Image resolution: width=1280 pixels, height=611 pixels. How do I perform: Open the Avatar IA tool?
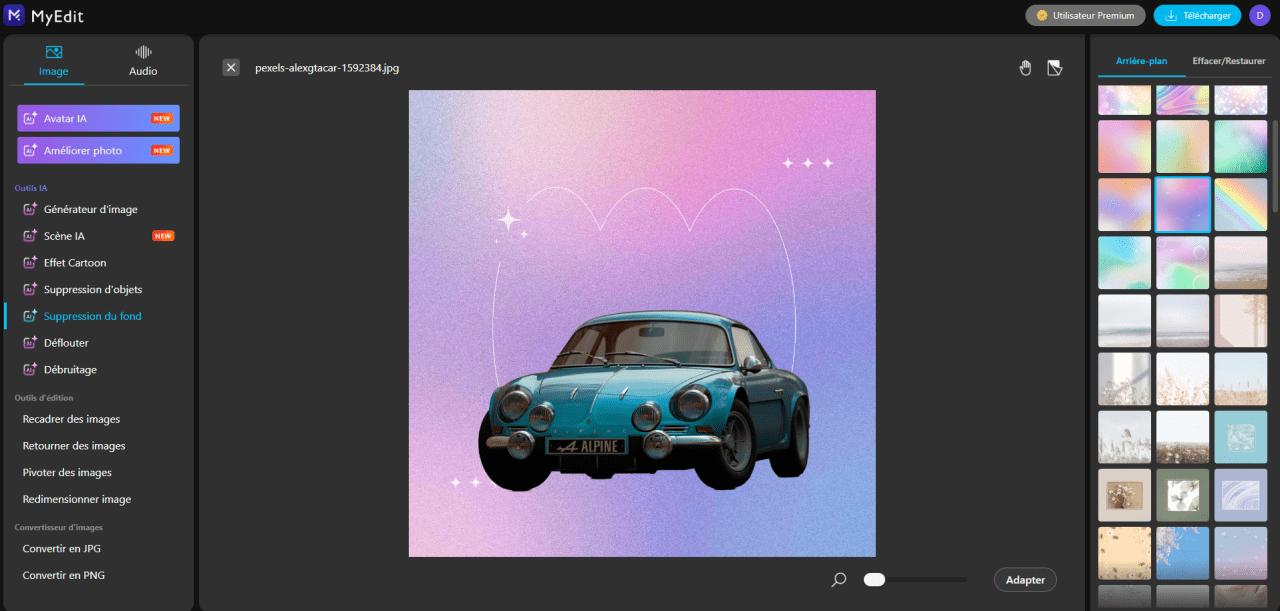pyautogui.click(x=97, y=117)
